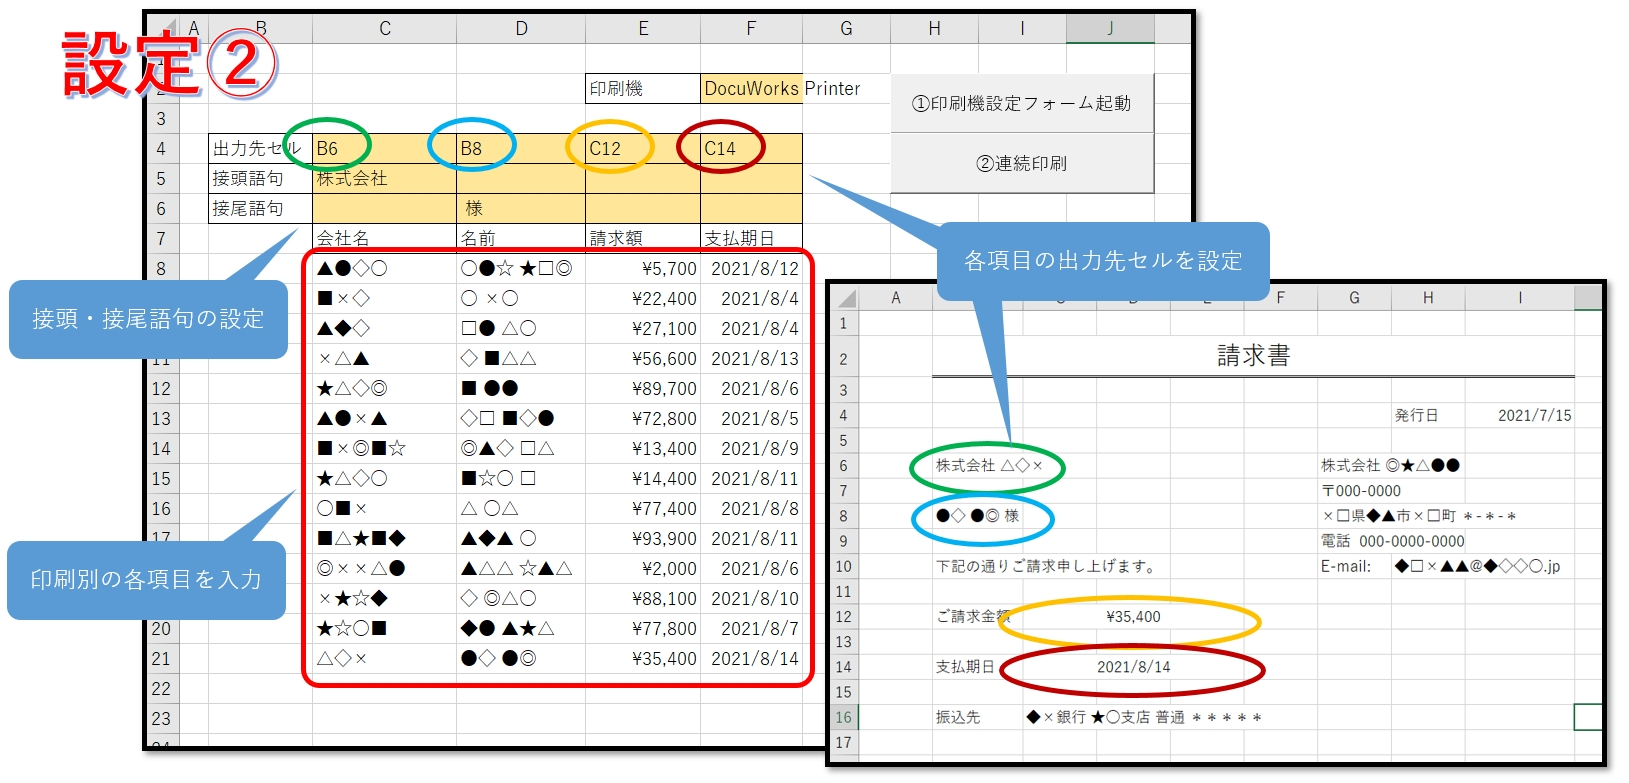This screenshot has height=783, width=1629.
Task: Select the 出力先セル label cell
Action: coord(260,148)
